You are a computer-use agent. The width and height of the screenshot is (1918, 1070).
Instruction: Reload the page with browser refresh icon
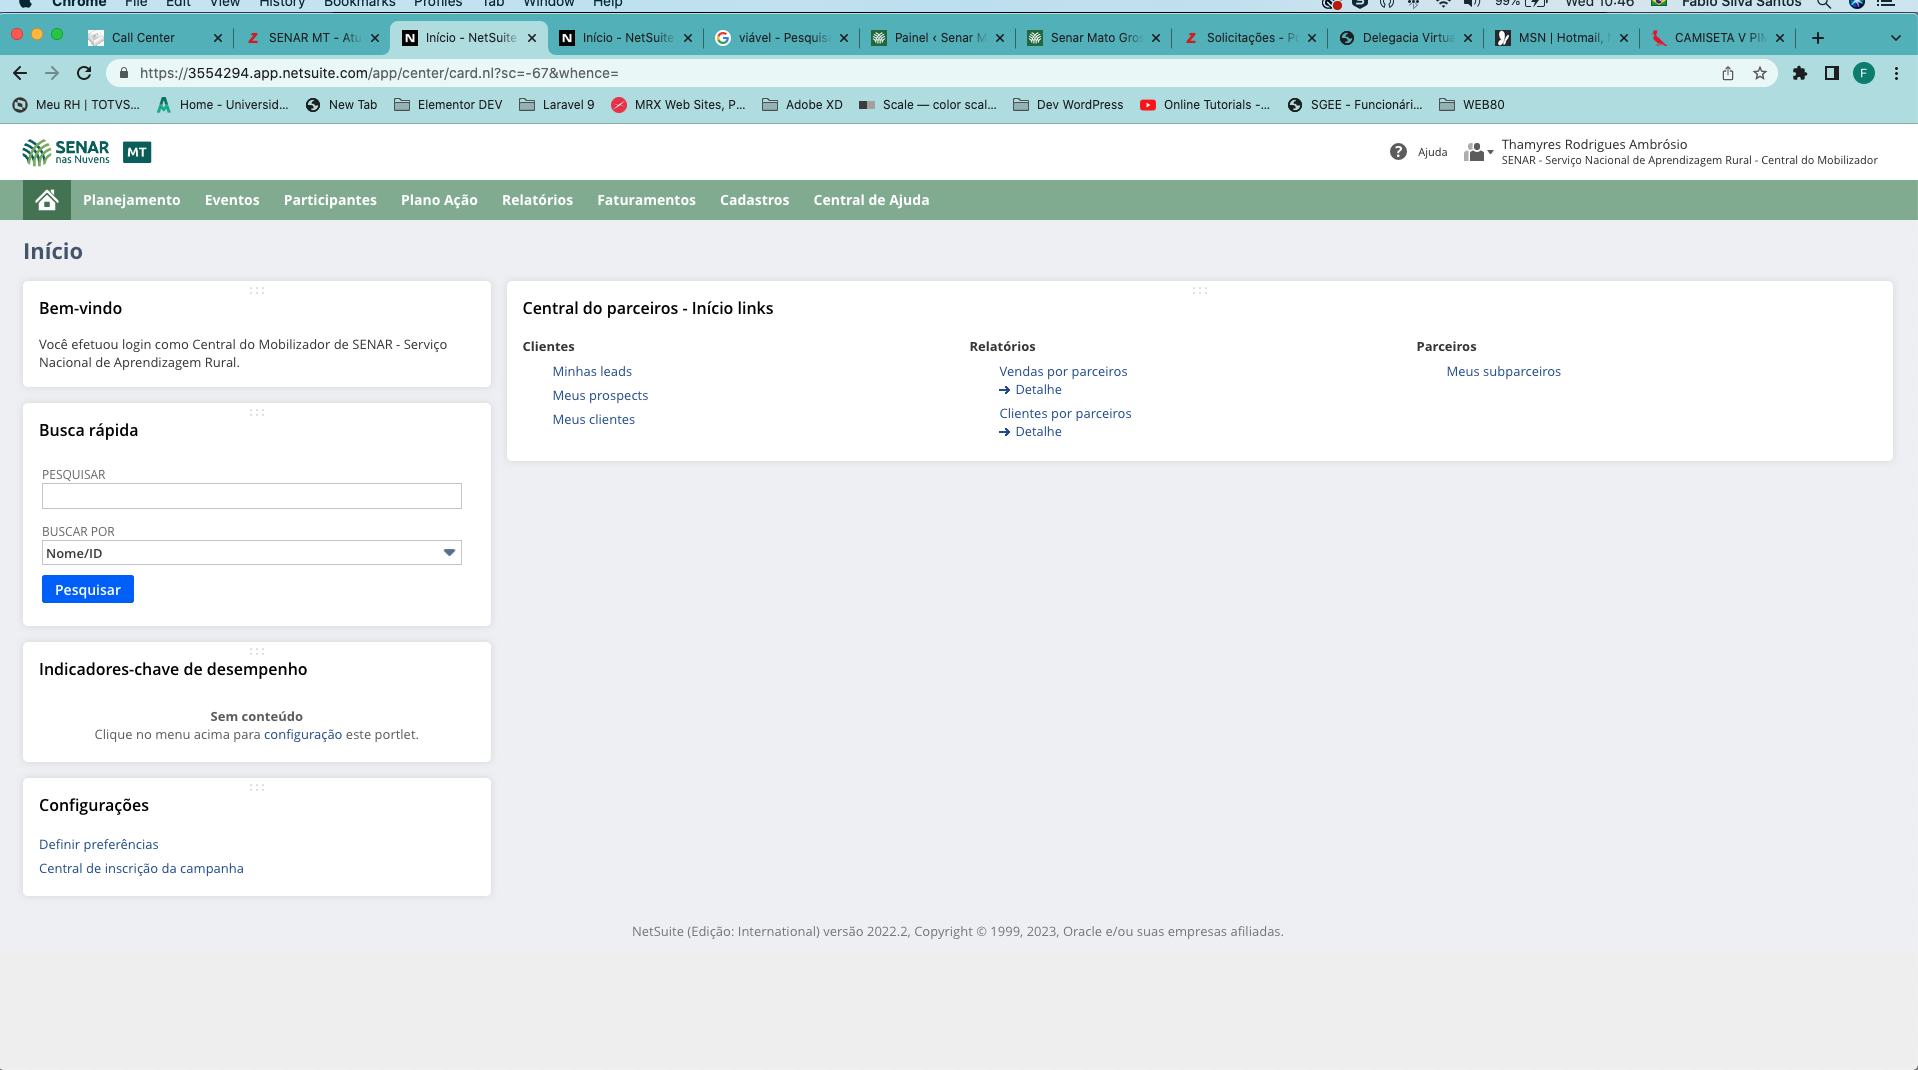coord(84,73)
